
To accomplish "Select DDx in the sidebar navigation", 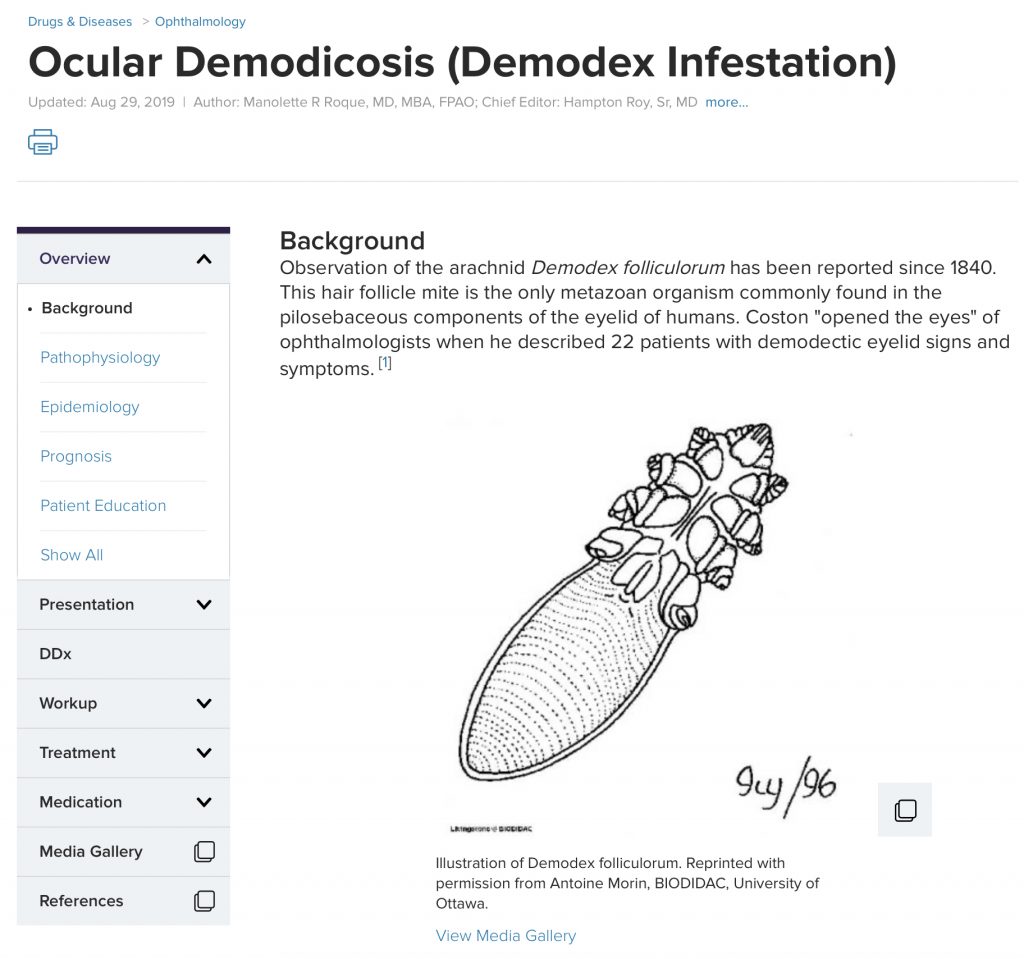I will coord(55,653).
